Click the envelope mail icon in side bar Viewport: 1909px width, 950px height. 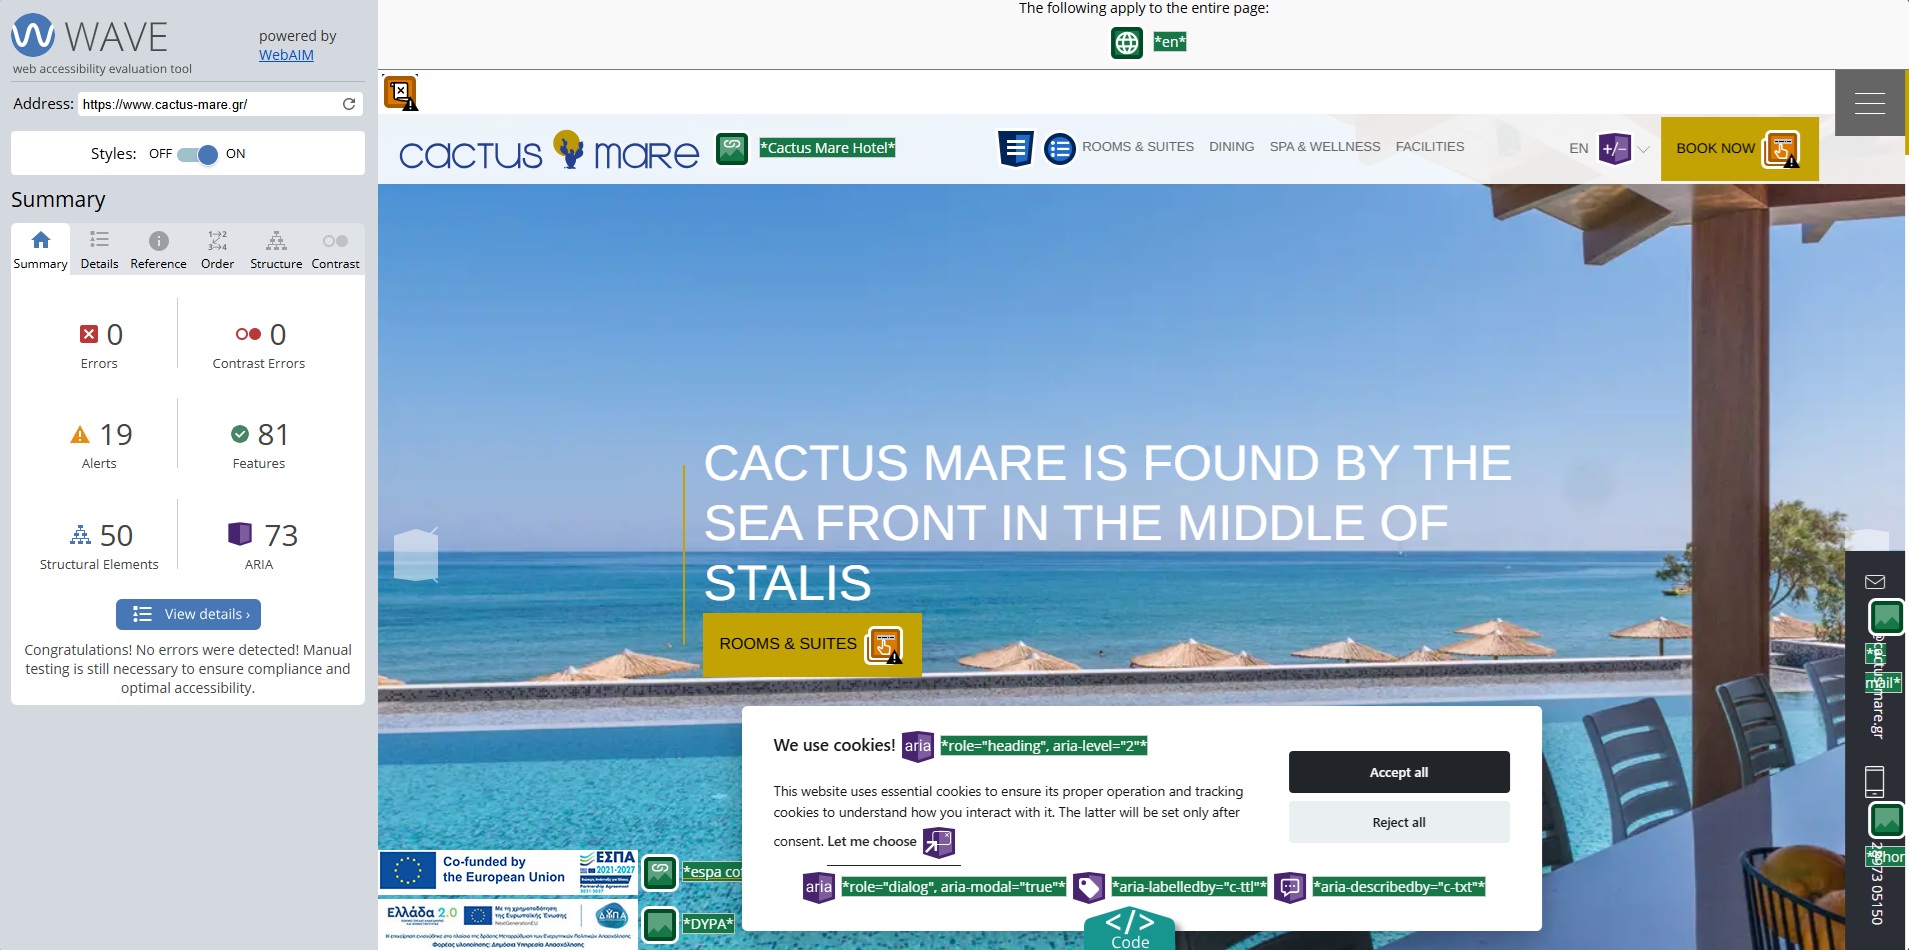coord(1875,581)
